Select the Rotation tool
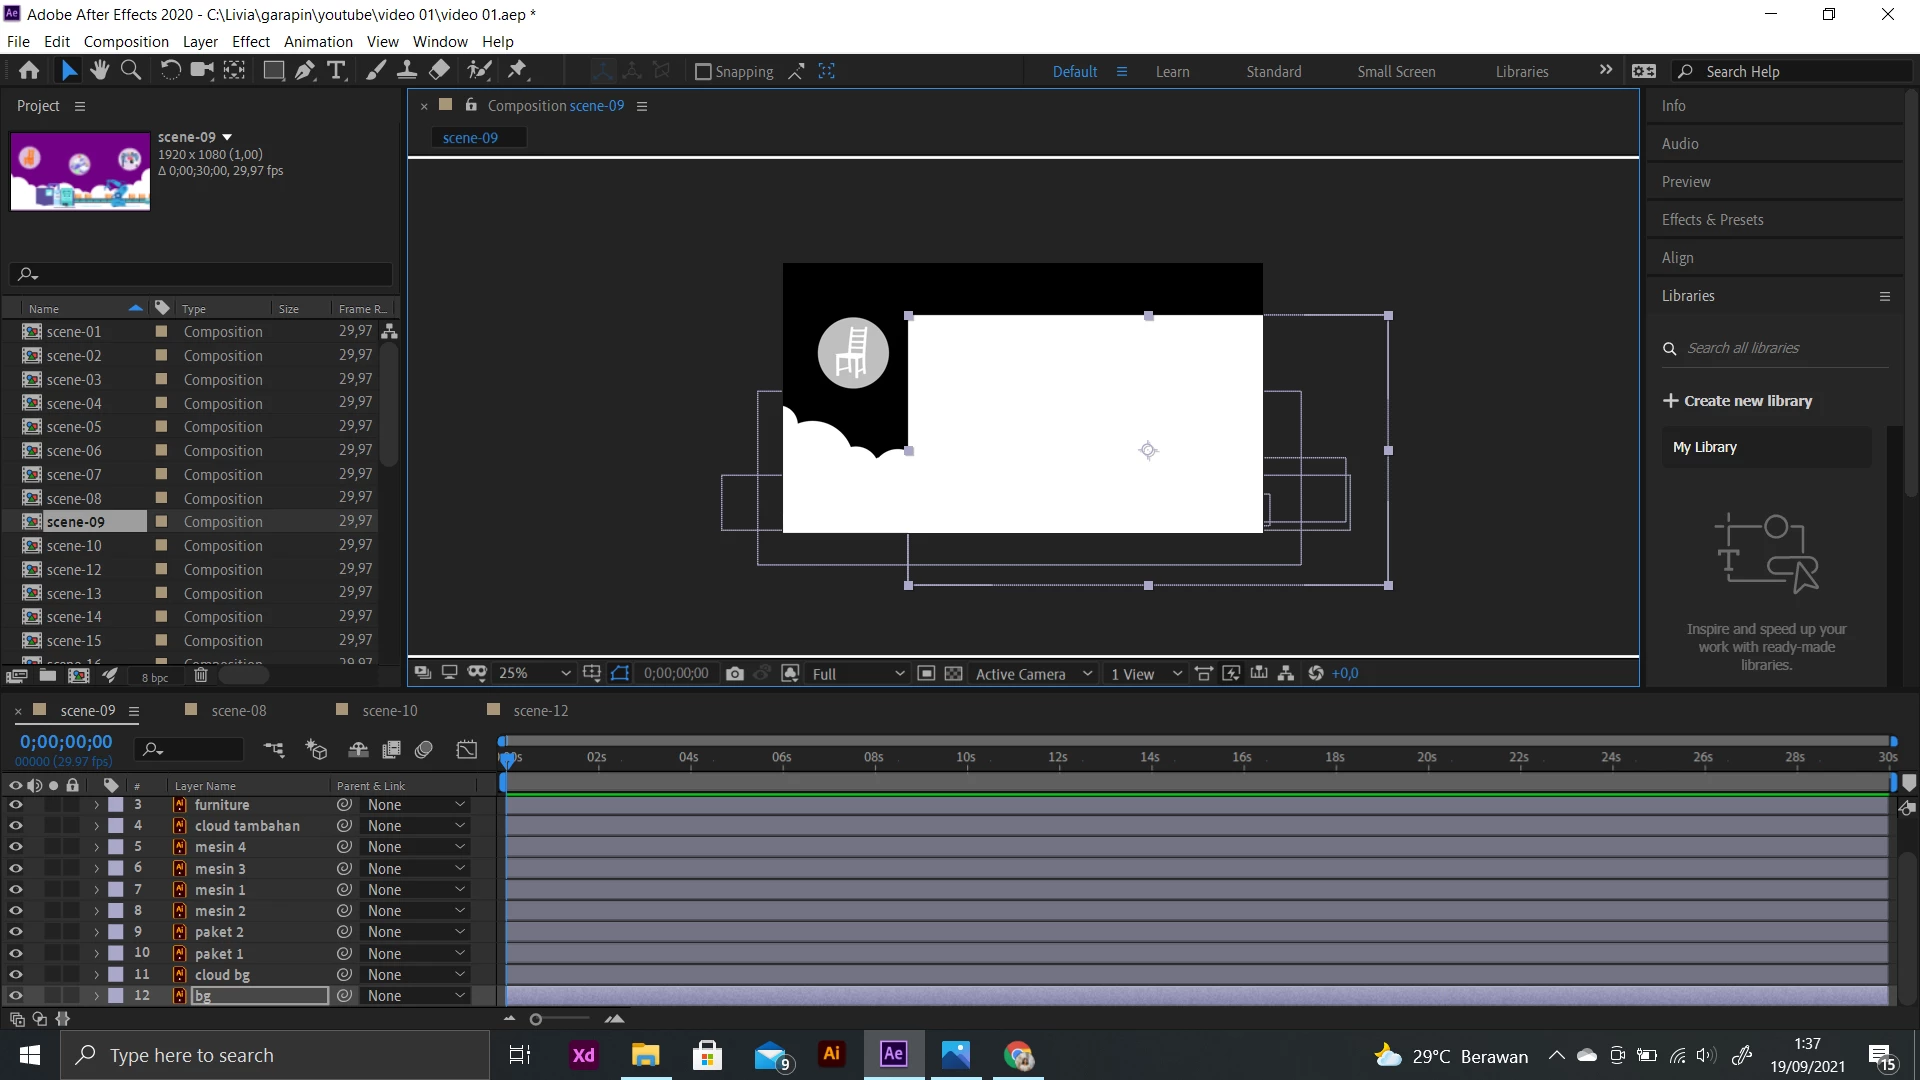1920x1080 pixels. (x=171, y=71)
